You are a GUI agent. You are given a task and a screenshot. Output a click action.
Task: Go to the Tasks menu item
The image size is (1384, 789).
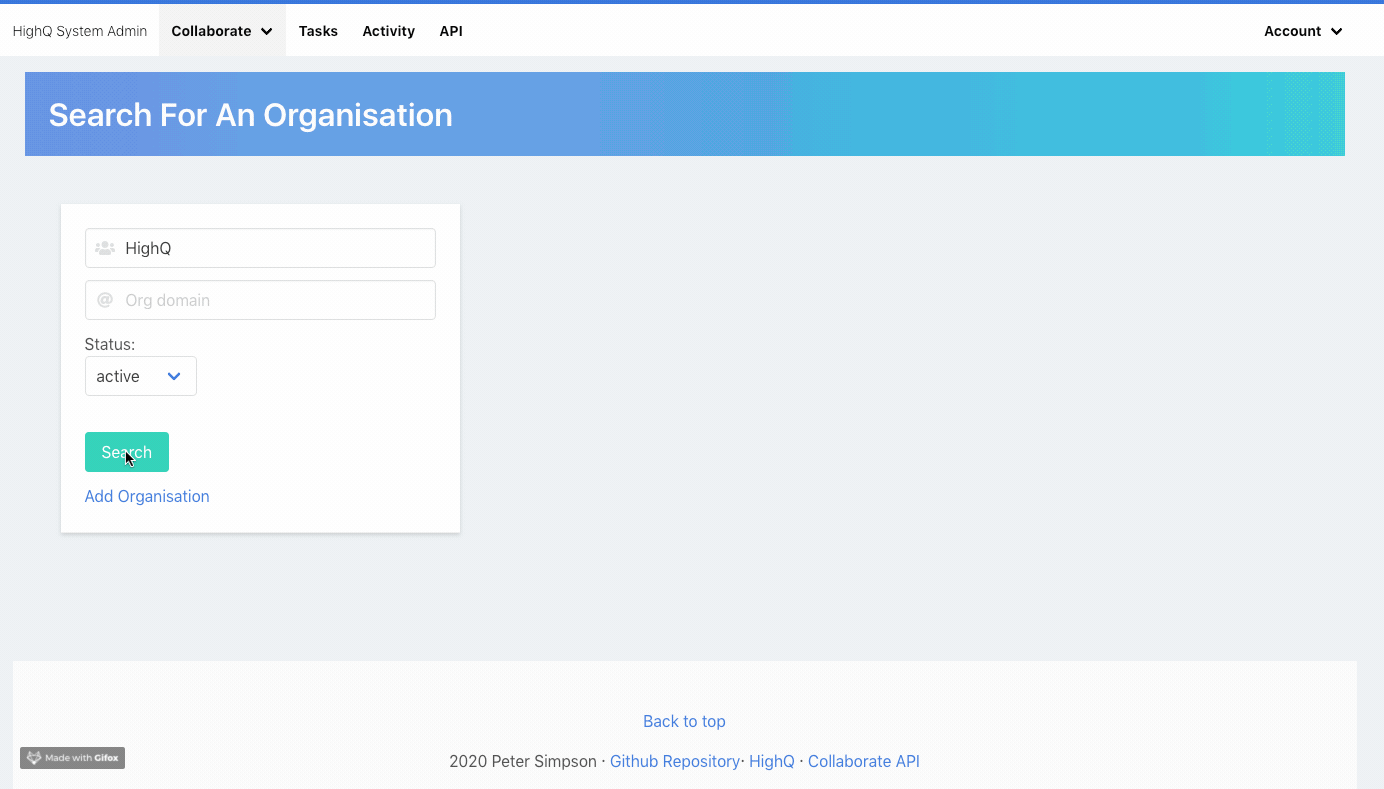point(318,31)
